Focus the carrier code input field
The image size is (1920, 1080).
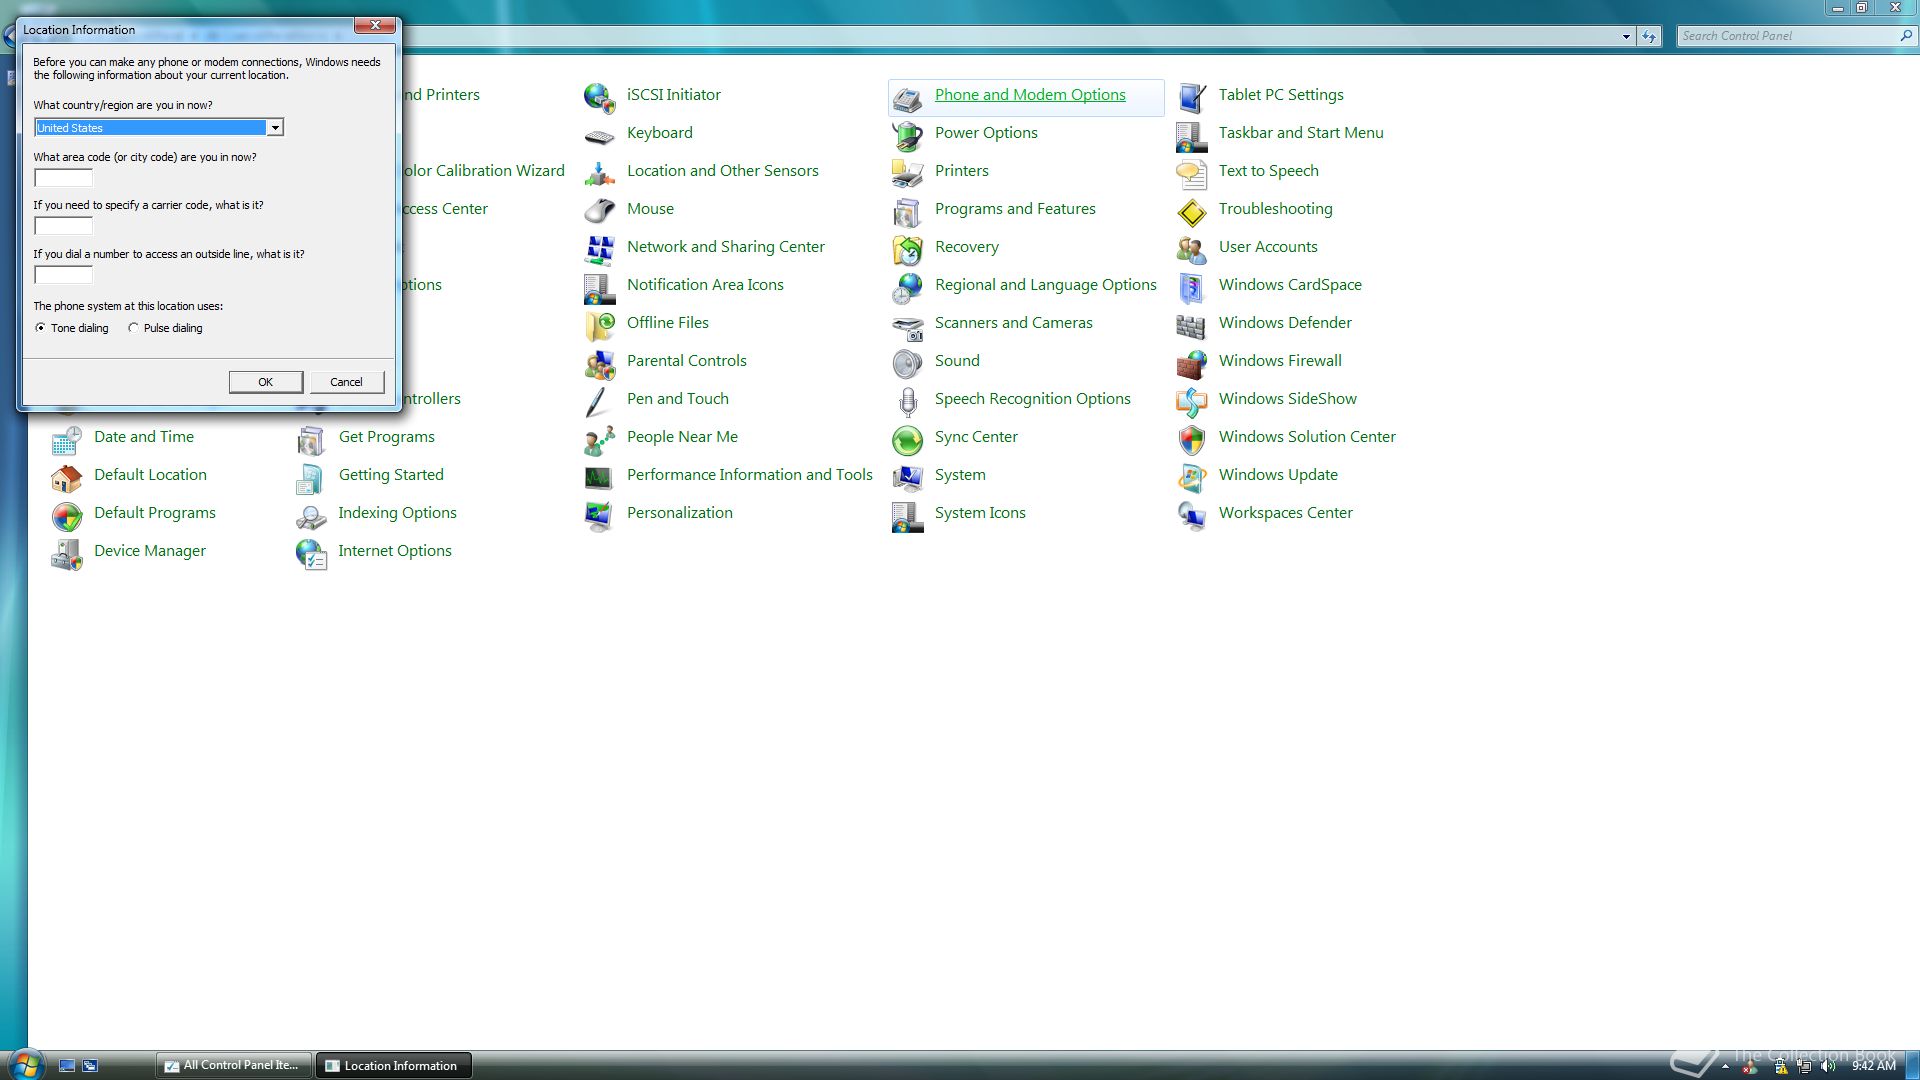coord(63,226)
